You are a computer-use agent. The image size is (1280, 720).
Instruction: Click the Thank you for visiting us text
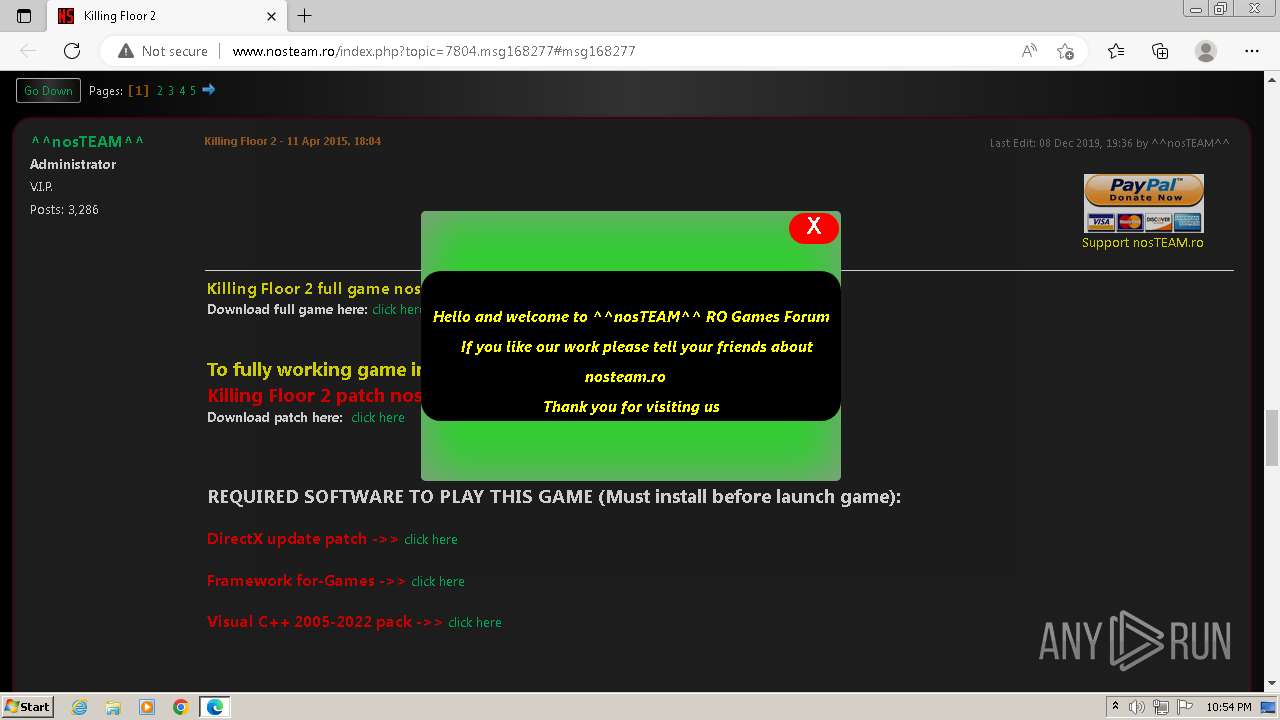point(631,406)
